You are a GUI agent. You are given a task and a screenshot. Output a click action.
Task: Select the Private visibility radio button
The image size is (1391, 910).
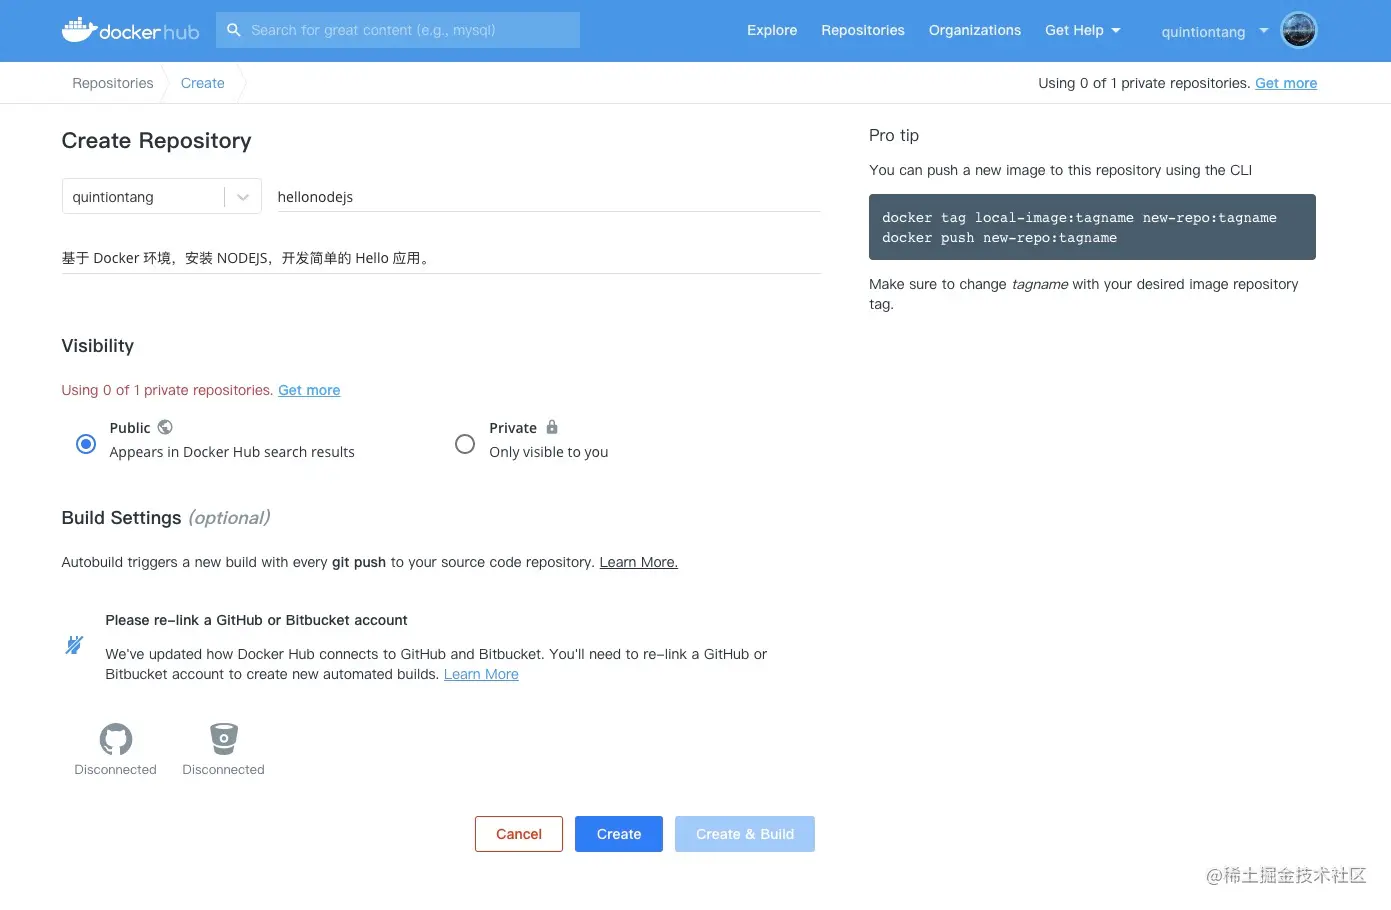coord(465,444)
